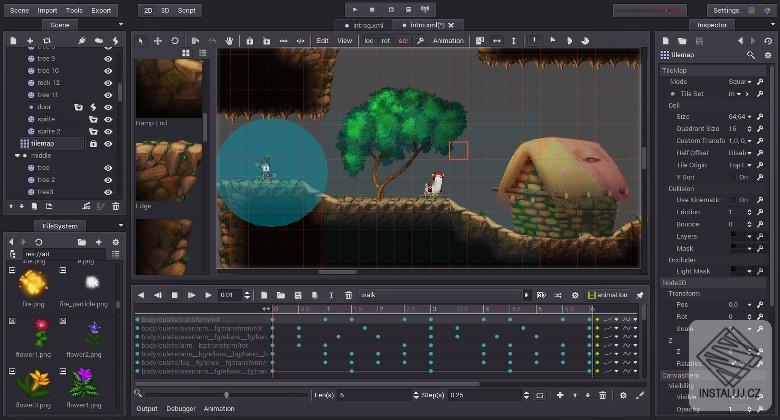Screen dimensions: 780x420
Task: Toggle visibility of tree 10 node
Action: click(108, 71)
